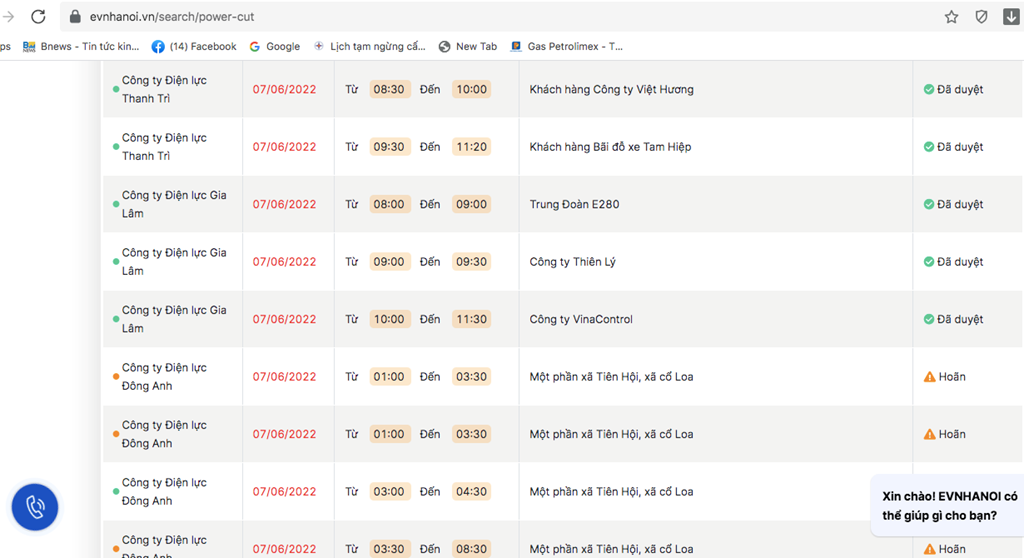The image size is (1024, 558).
Task: Click 'Công ty Điện lực Gia Lâm' in Thiên Lý row
Action: click(x=174, y=262)
